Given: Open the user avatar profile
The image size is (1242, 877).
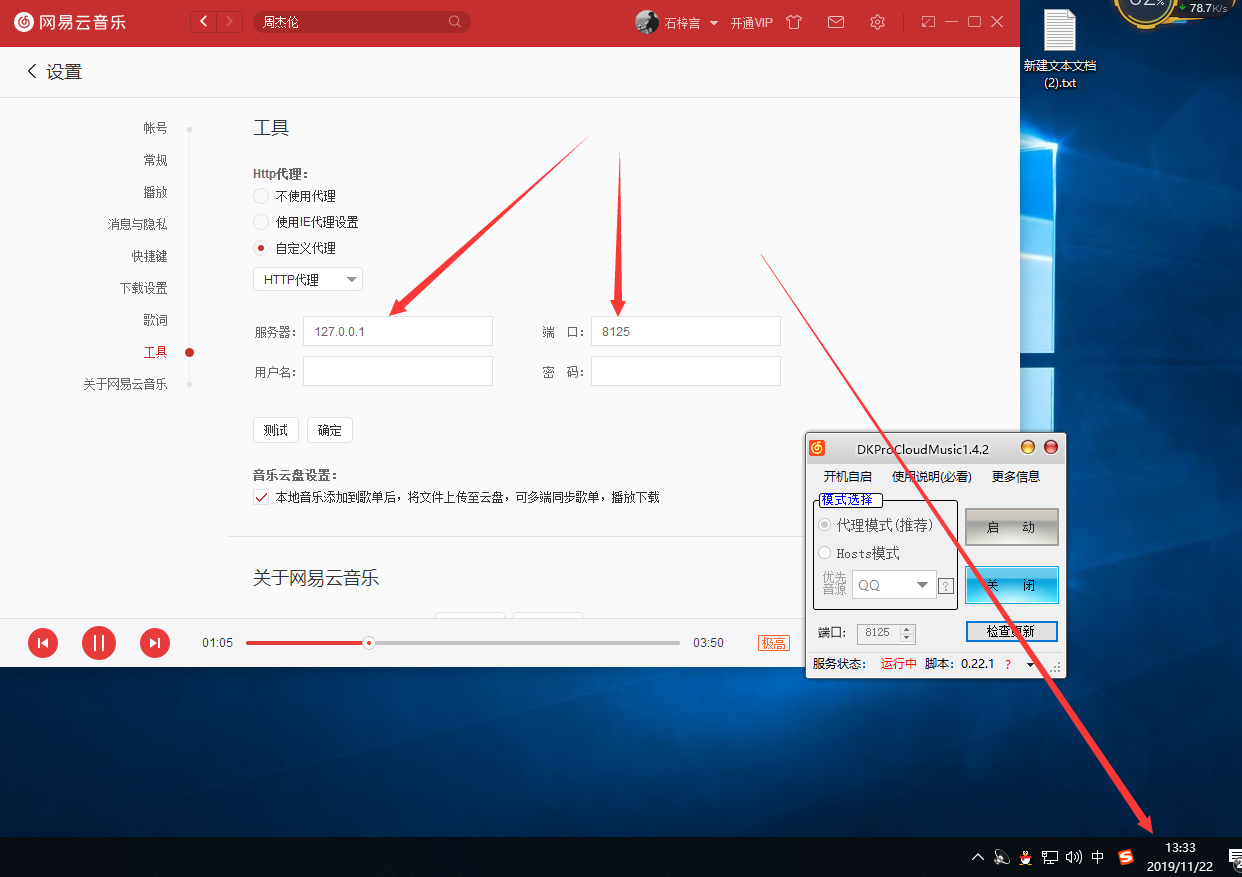Looking at the screenshot, I should point(647,22).
